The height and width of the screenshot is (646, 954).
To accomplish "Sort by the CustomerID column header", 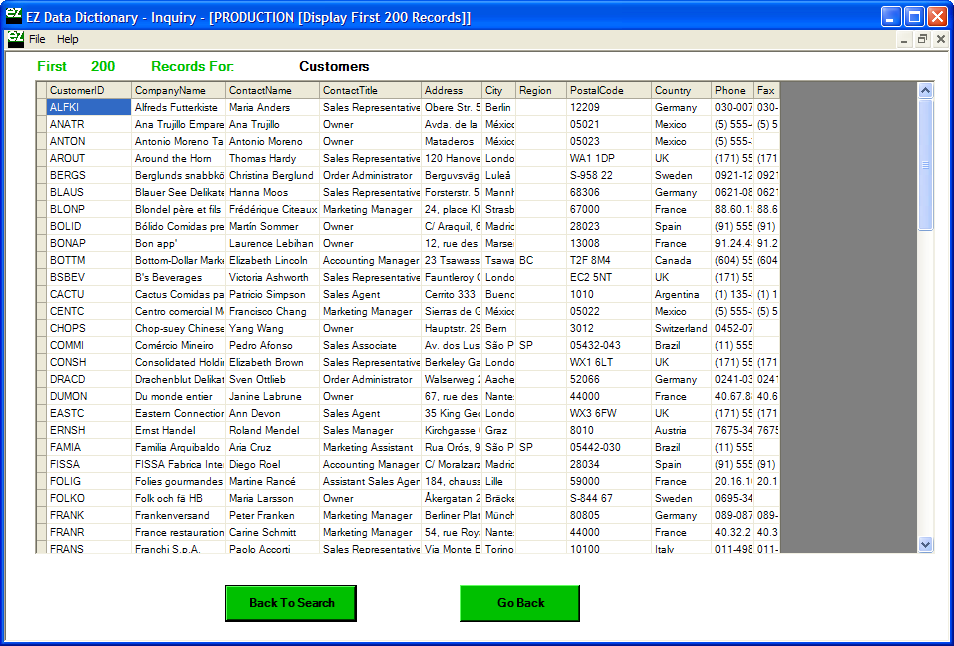I will (88, 90).
